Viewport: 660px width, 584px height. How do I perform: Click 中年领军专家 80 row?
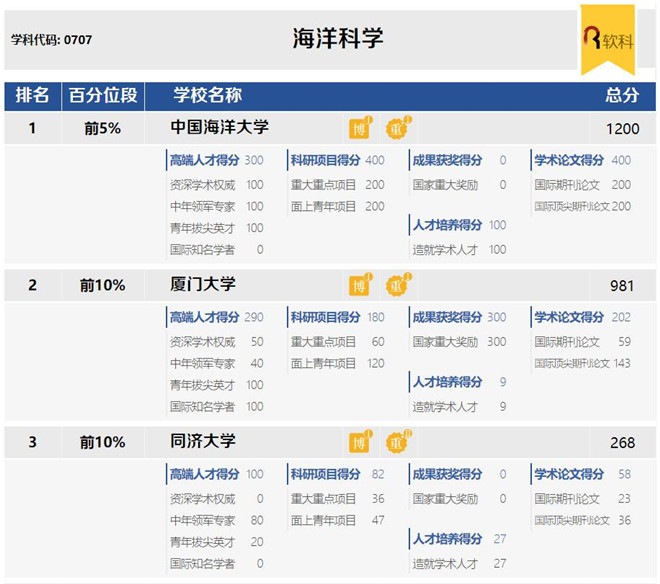click(216, 520)
